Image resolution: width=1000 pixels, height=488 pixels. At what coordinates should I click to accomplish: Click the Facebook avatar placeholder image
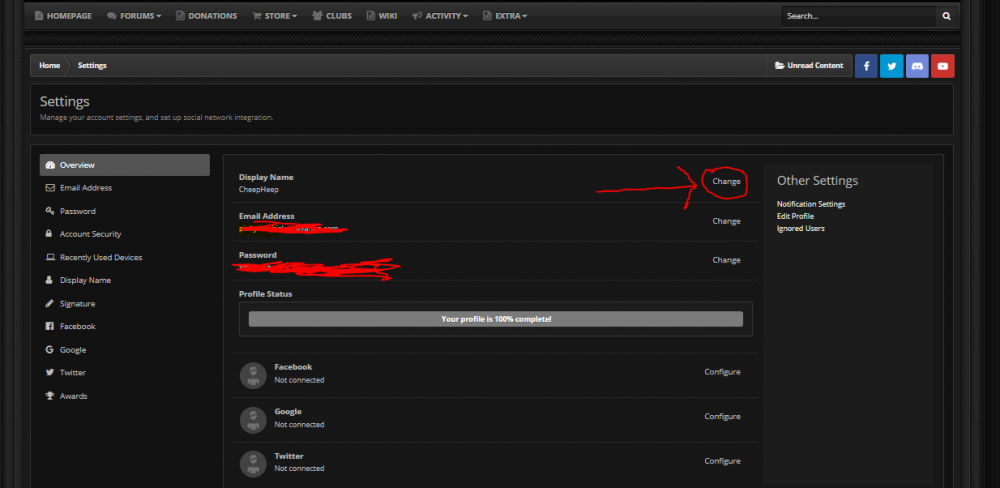(x=253, y=375)
